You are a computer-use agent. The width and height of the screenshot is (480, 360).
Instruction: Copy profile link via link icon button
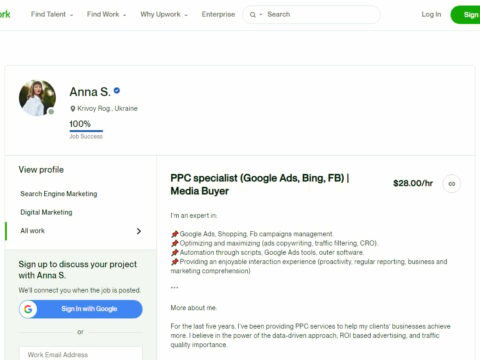click(452, 184)
